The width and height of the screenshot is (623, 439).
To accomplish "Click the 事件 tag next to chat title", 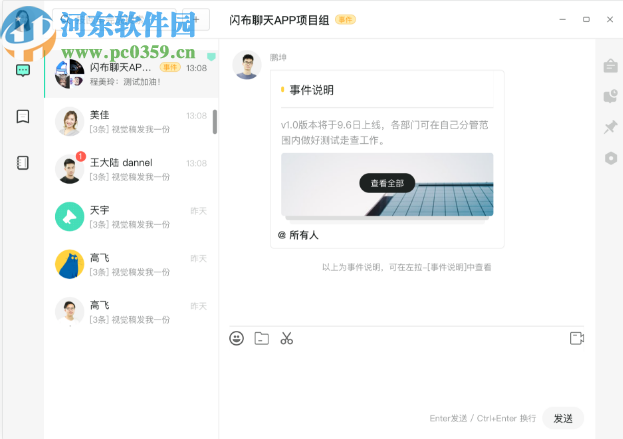I will [345, 19].
